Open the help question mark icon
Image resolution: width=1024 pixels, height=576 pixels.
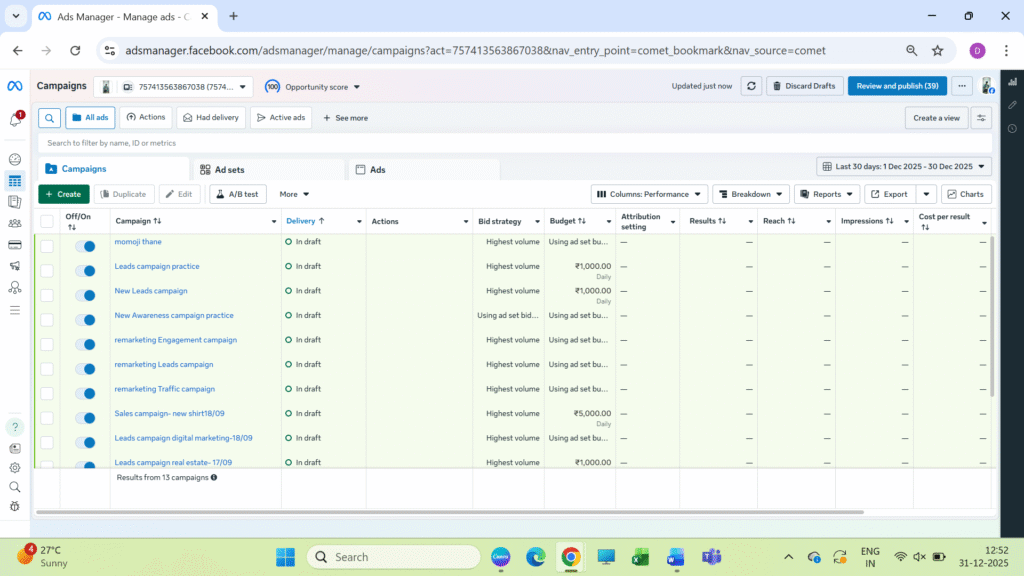click(x=15, y=427)
